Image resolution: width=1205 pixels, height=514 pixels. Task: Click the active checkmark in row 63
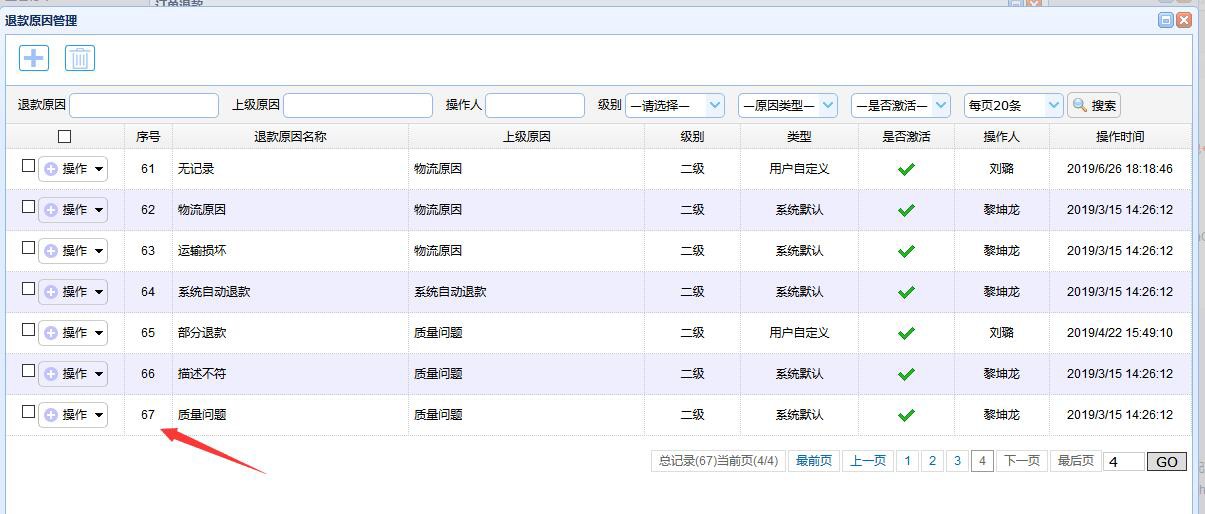click(906, 251)
